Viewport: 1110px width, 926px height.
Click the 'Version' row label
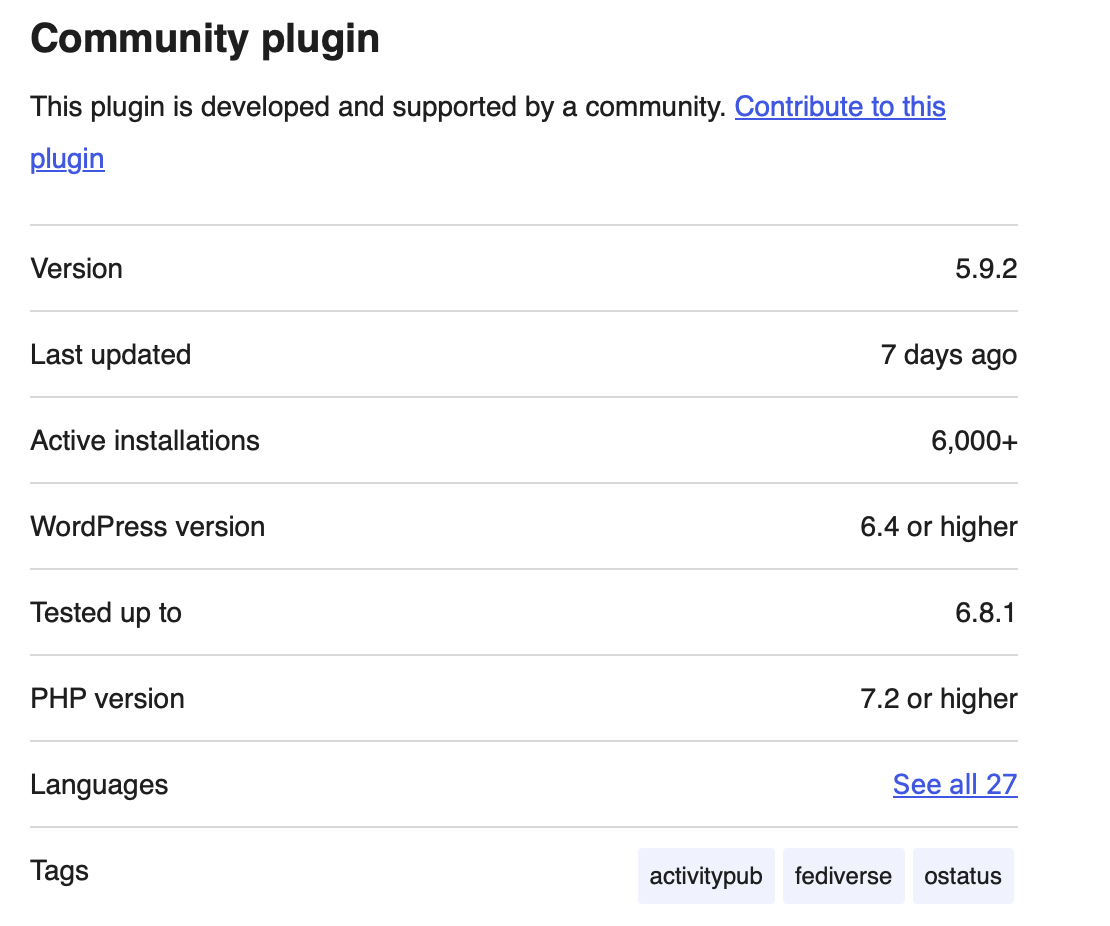pyautogui.click(x=76, y=269)
